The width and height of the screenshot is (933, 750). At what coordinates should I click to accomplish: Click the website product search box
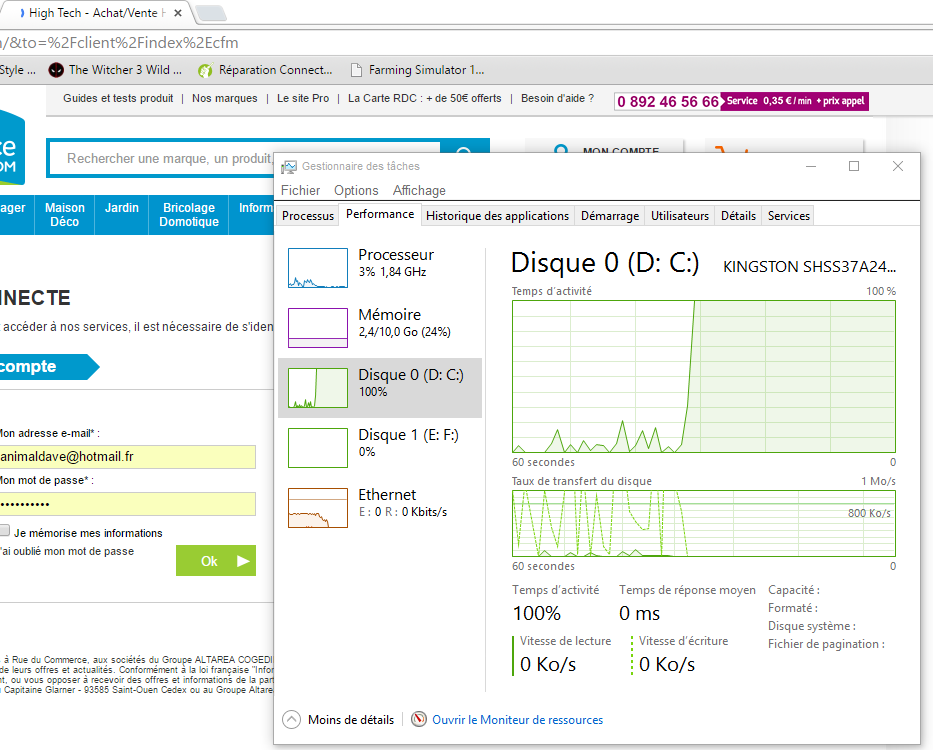click(x=162, y=158)
